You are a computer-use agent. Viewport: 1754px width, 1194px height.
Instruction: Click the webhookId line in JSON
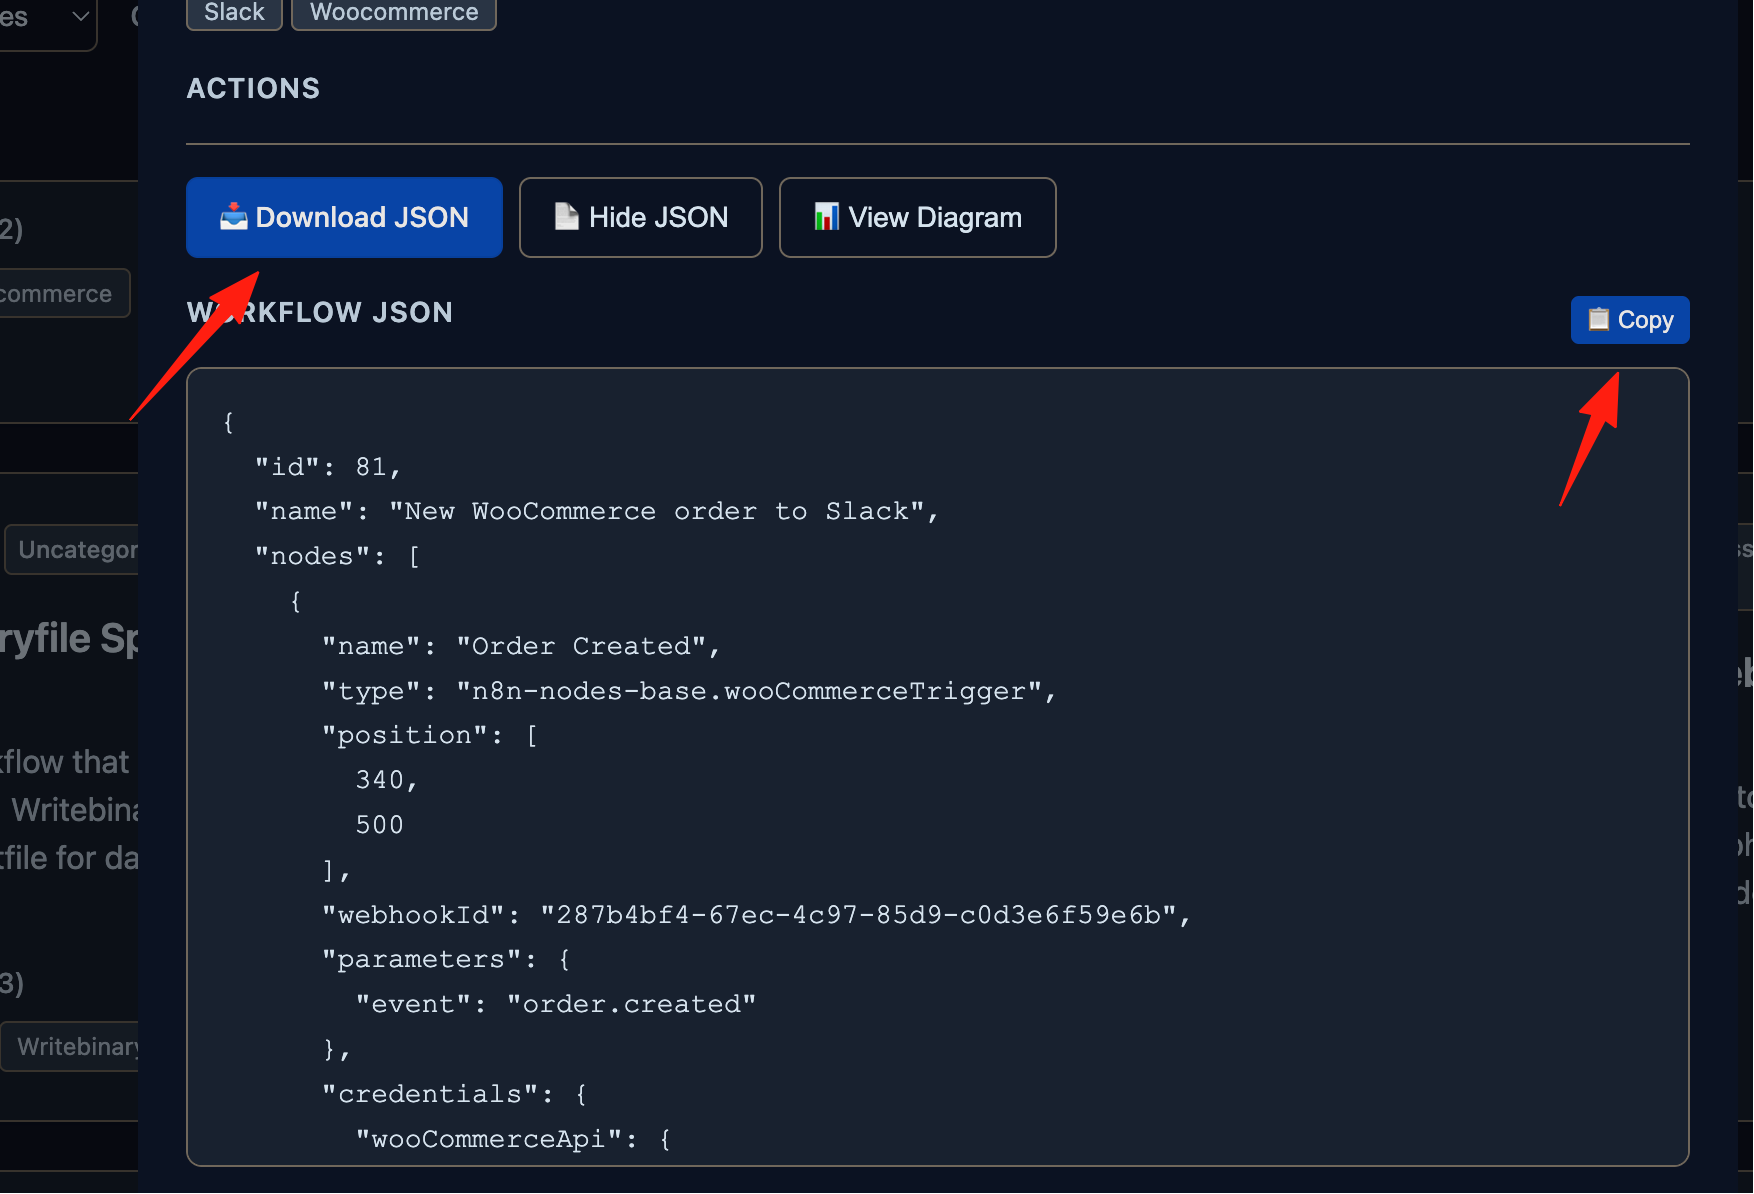click(756, 915)
